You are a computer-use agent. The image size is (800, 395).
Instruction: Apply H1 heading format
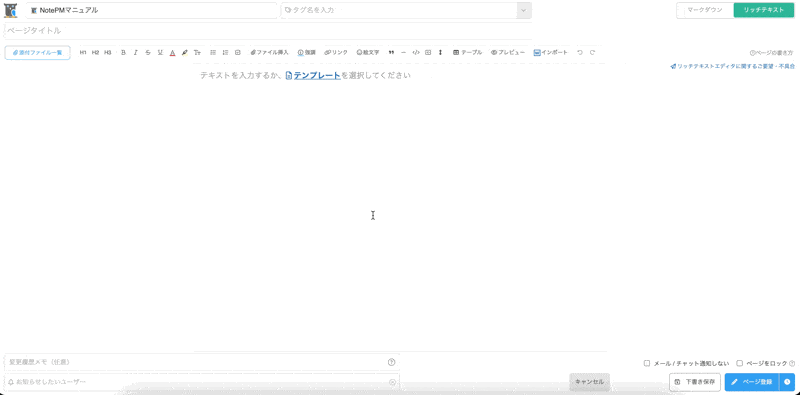click(83, 53)
